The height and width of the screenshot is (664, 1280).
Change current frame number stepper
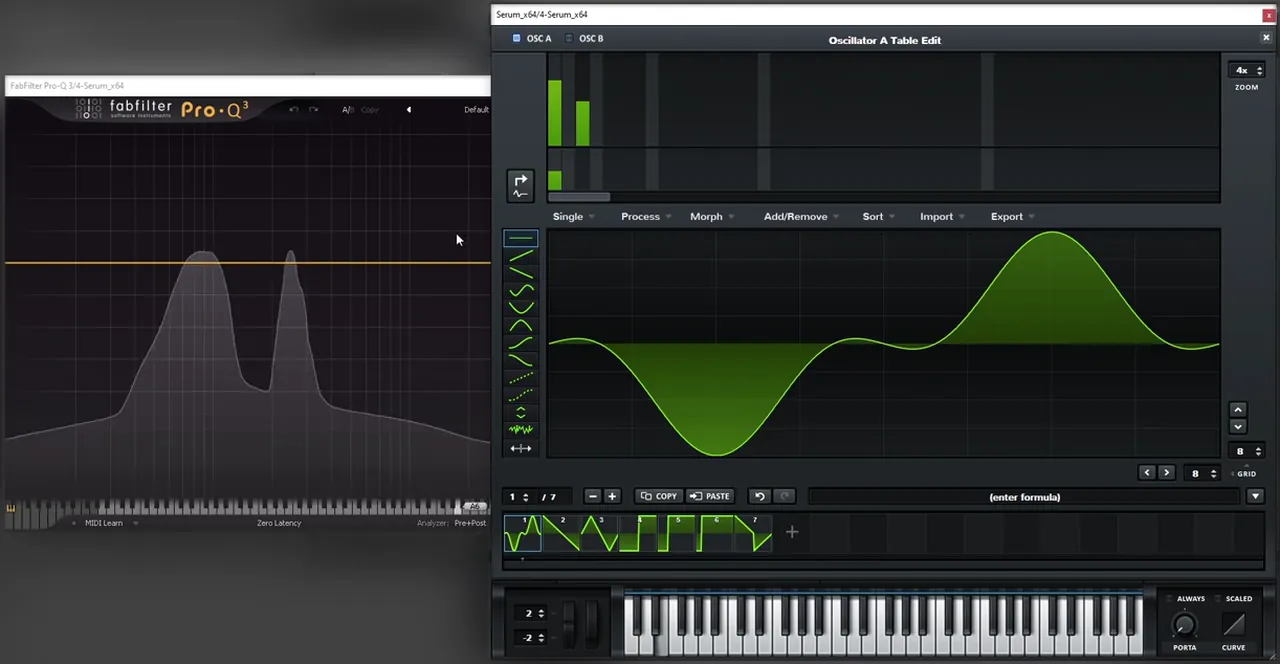519,497
